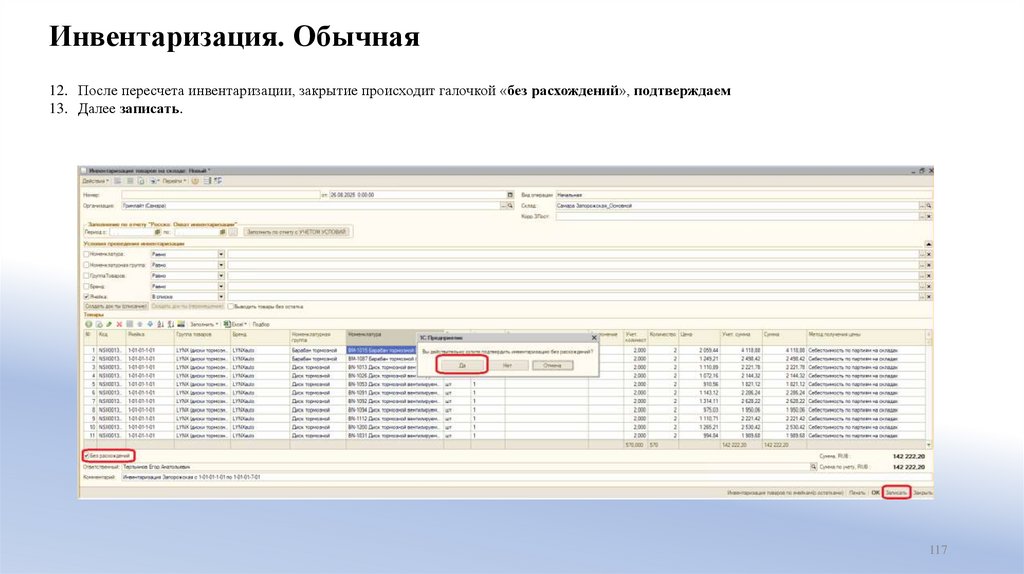Tick Выводить товары без остатка checkbox
This screenshot has width=1024, height=574.
click(x=231, y=306)
